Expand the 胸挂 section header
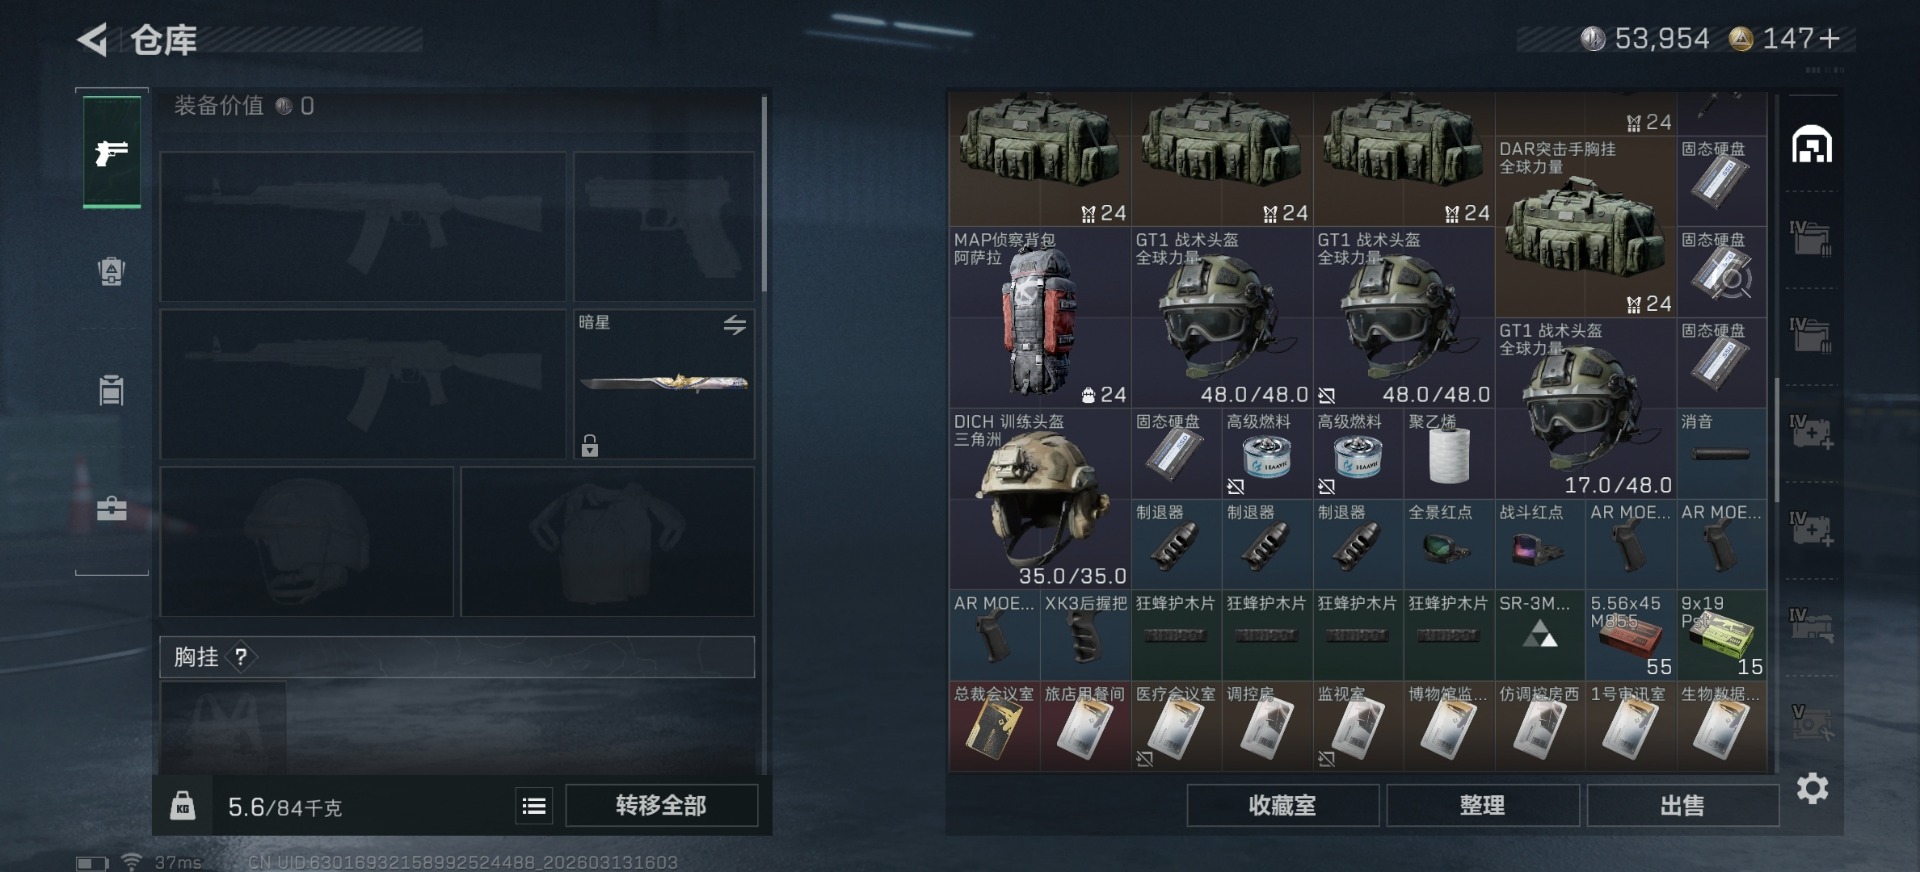Viewport: 1920px width, 872px height. point(457,657)
